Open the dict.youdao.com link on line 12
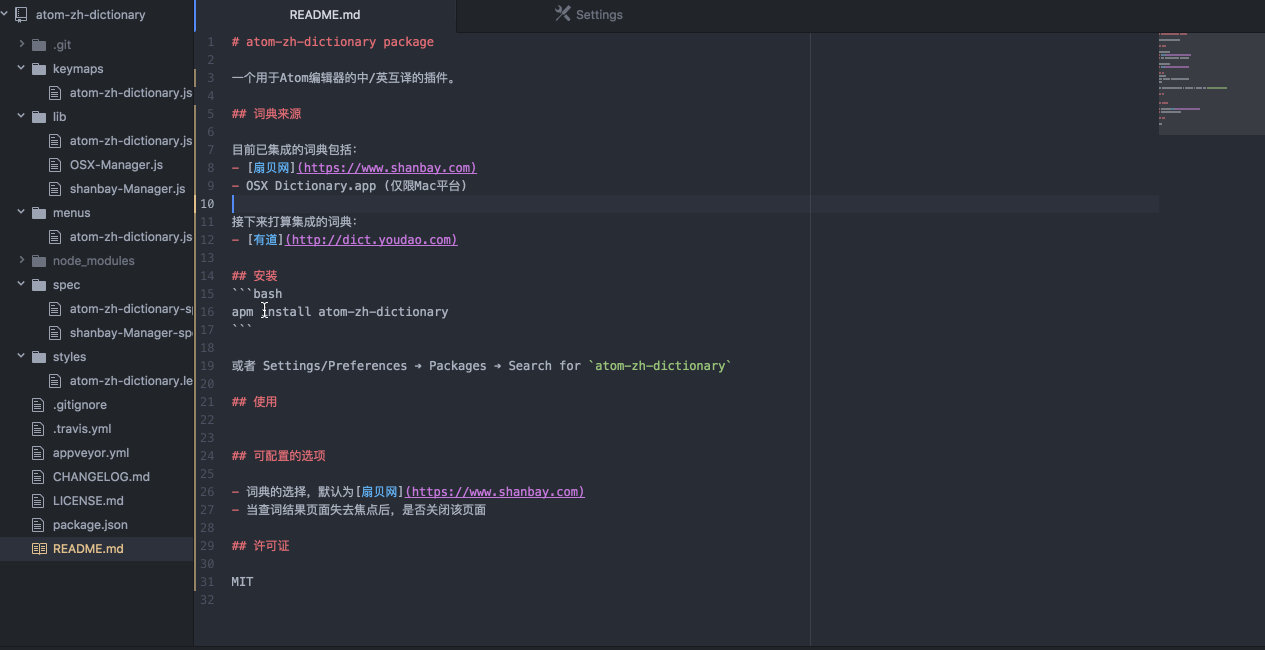1265x650 pixels. tap(371, 240)
